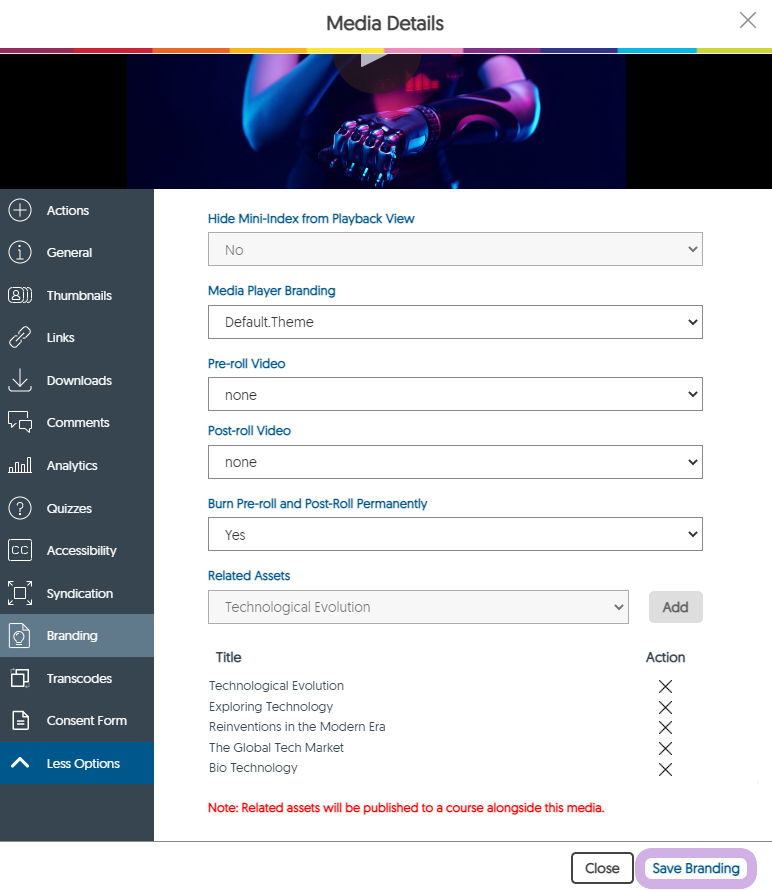772x890 pixels.
Task: Remove Technological Evolution from related assets
Action: (x=665, y=686)
